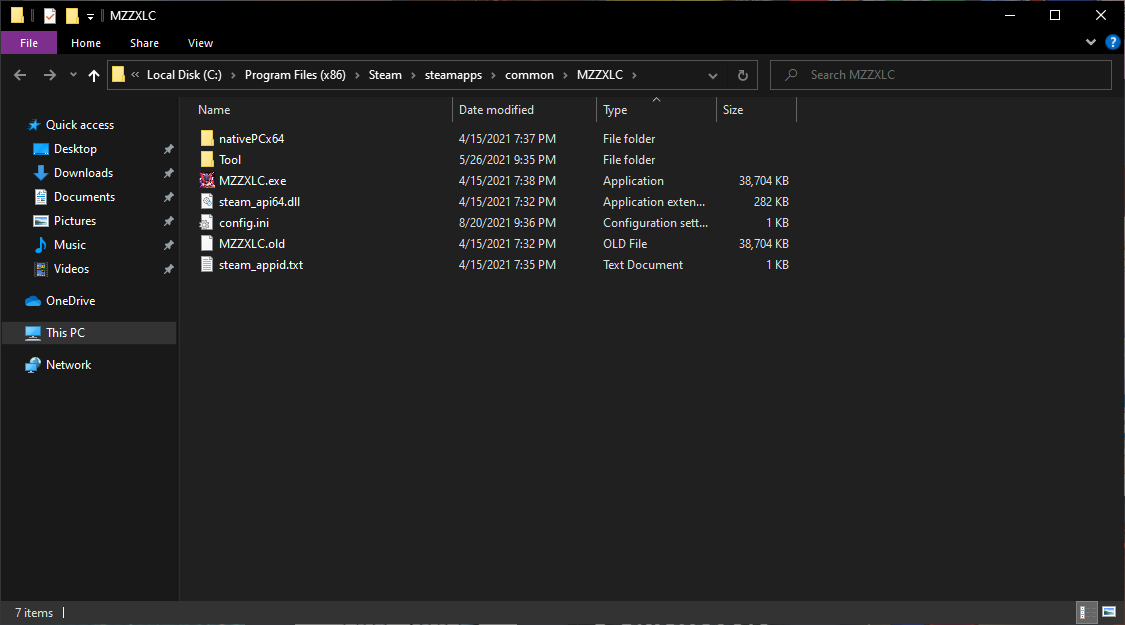The width and height of the screenshot is (1125, 625).
Task: Open the View ribbon tab
Action: click(200, 43)
